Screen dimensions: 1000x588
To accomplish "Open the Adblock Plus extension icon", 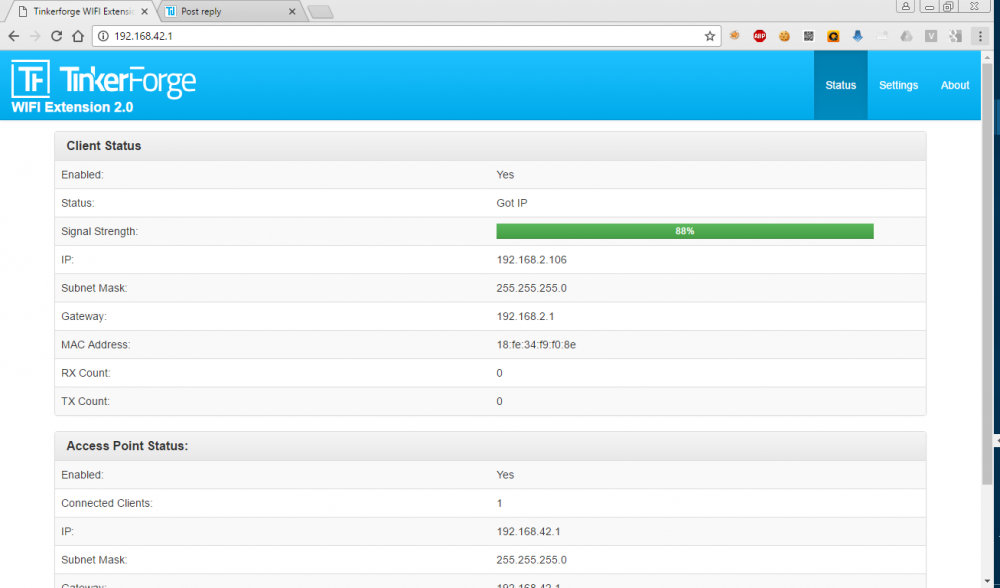I will click(x=759, y=36).
